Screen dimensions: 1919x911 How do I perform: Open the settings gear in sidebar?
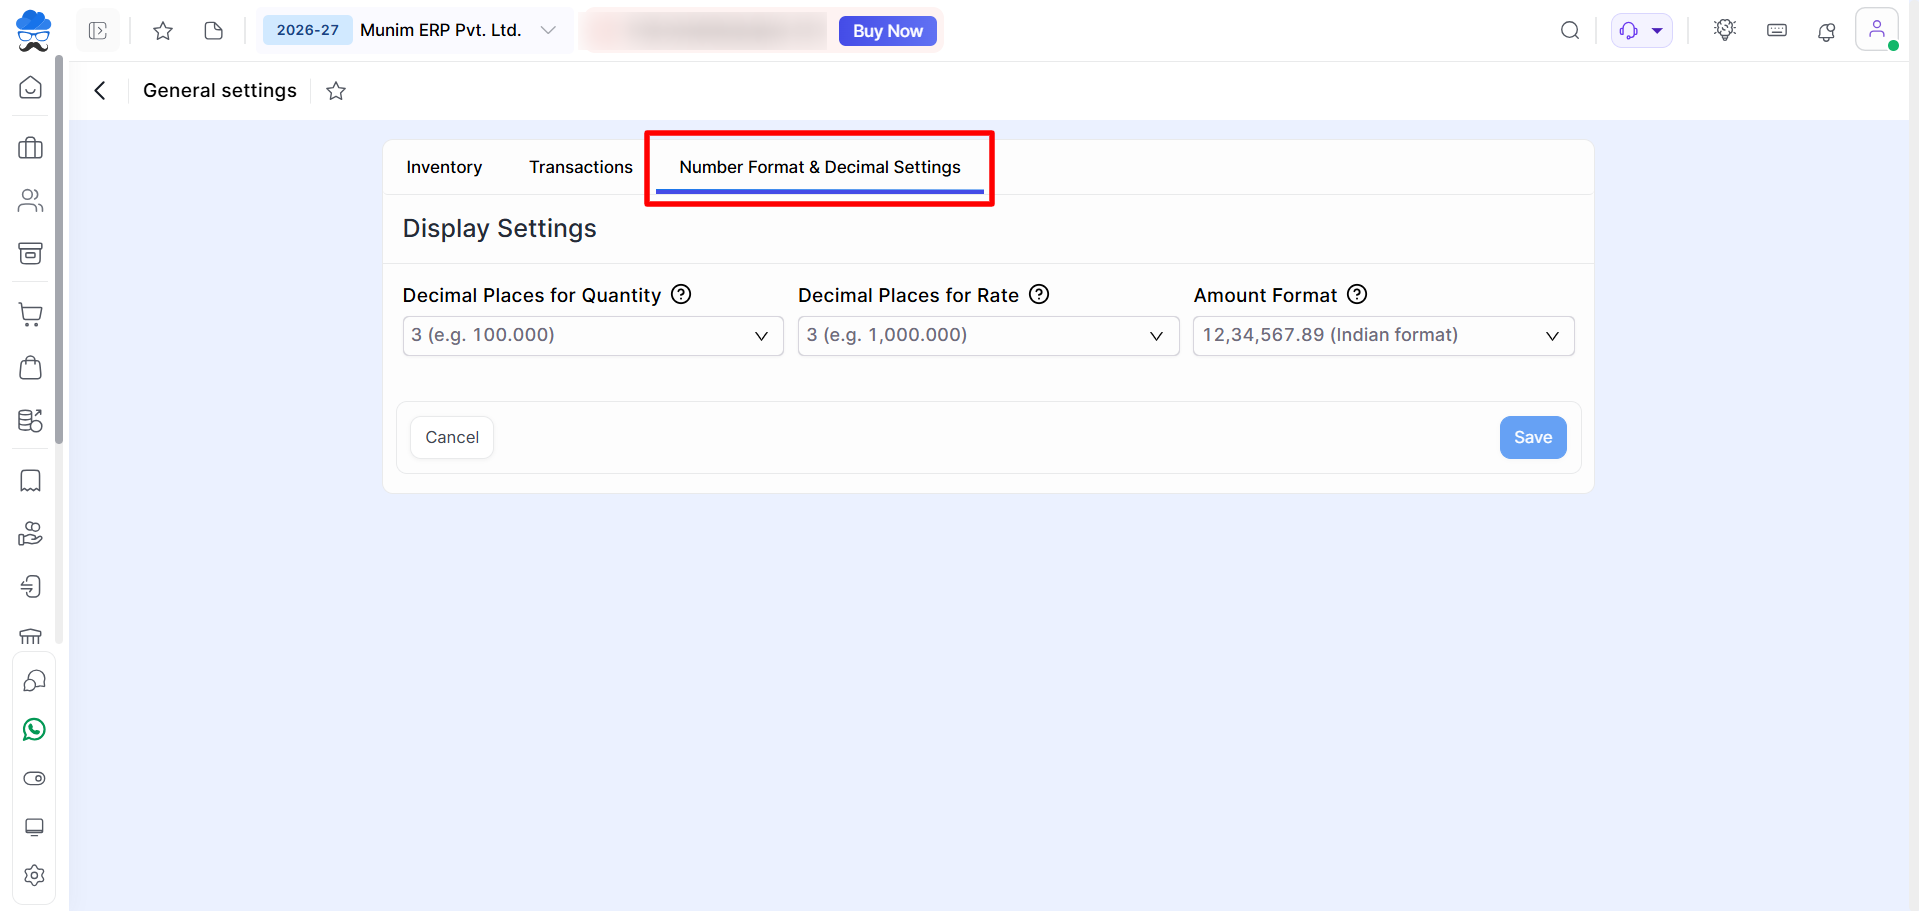pyautogui.click(x=34, y=876)
